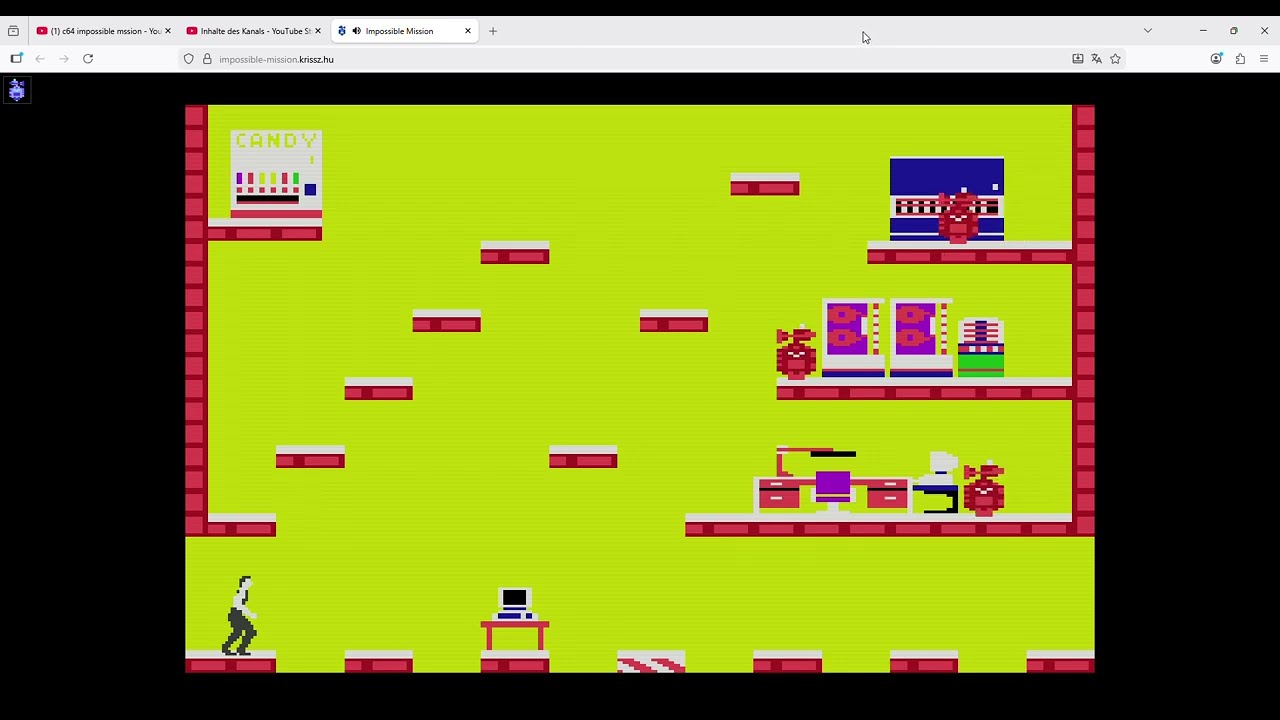Click the secret agent player character
The width and height of the screenshot is (1280, 720).
point(241,615)
